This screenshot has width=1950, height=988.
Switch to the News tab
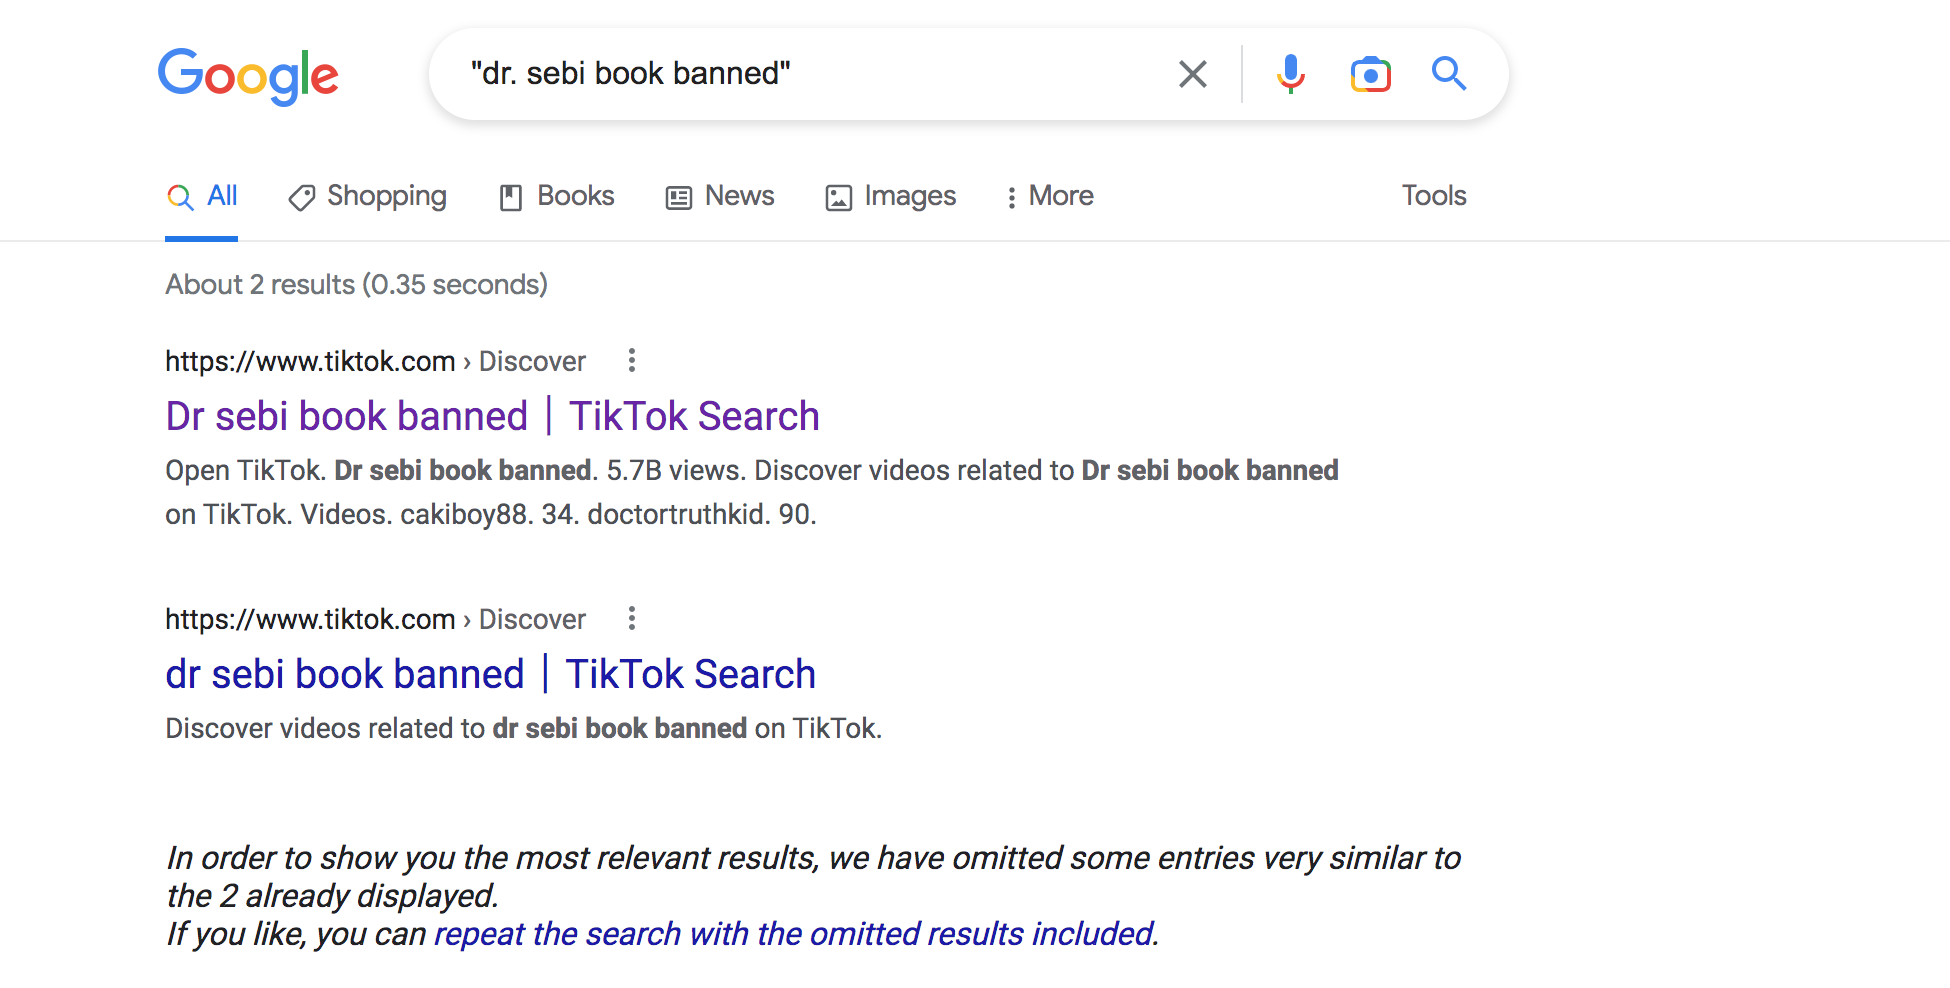720,196
